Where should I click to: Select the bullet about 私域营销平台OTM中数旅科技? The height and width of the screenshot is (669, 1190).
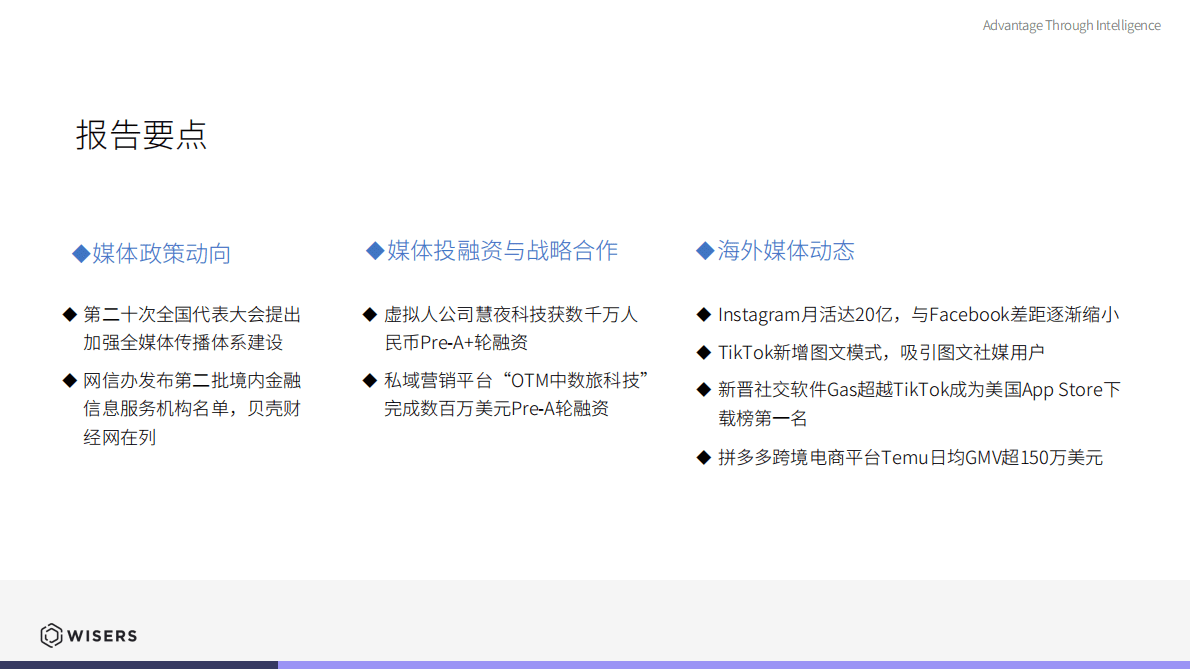pos(510,394)
